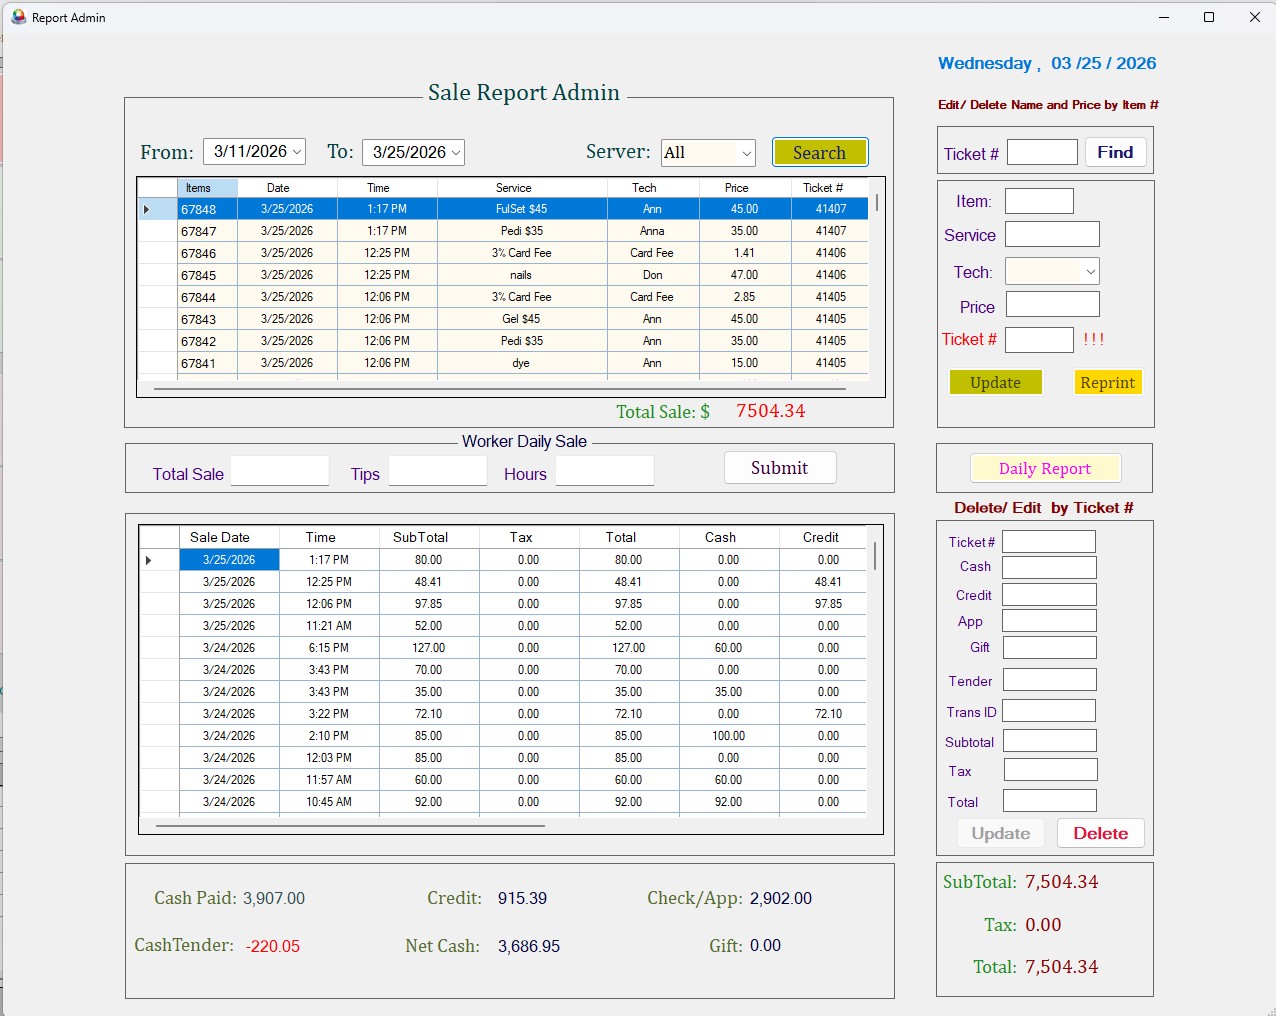Click the Report Admin application icon in title bar
The width and height of the screenshot is (1276, 1016).
(18, 17)
